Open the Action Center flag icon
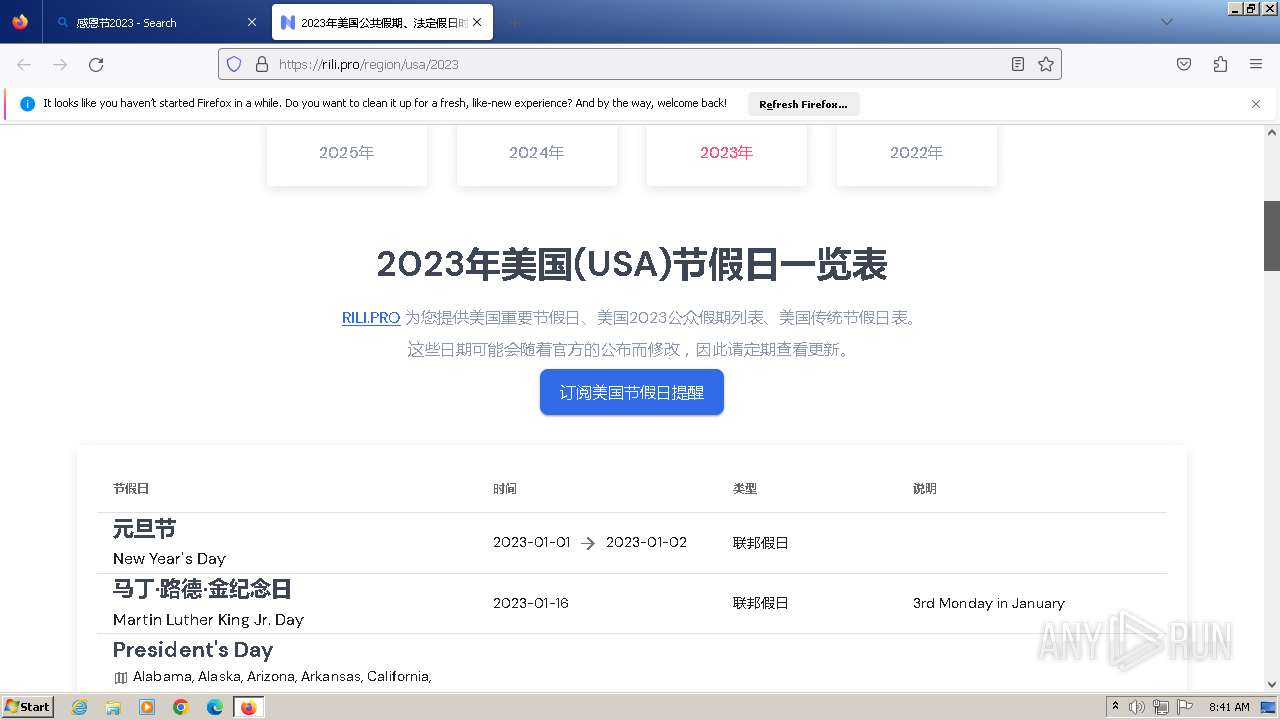Image resolution: width=1280 pixels, height=720 pixels. [1185, 707]
